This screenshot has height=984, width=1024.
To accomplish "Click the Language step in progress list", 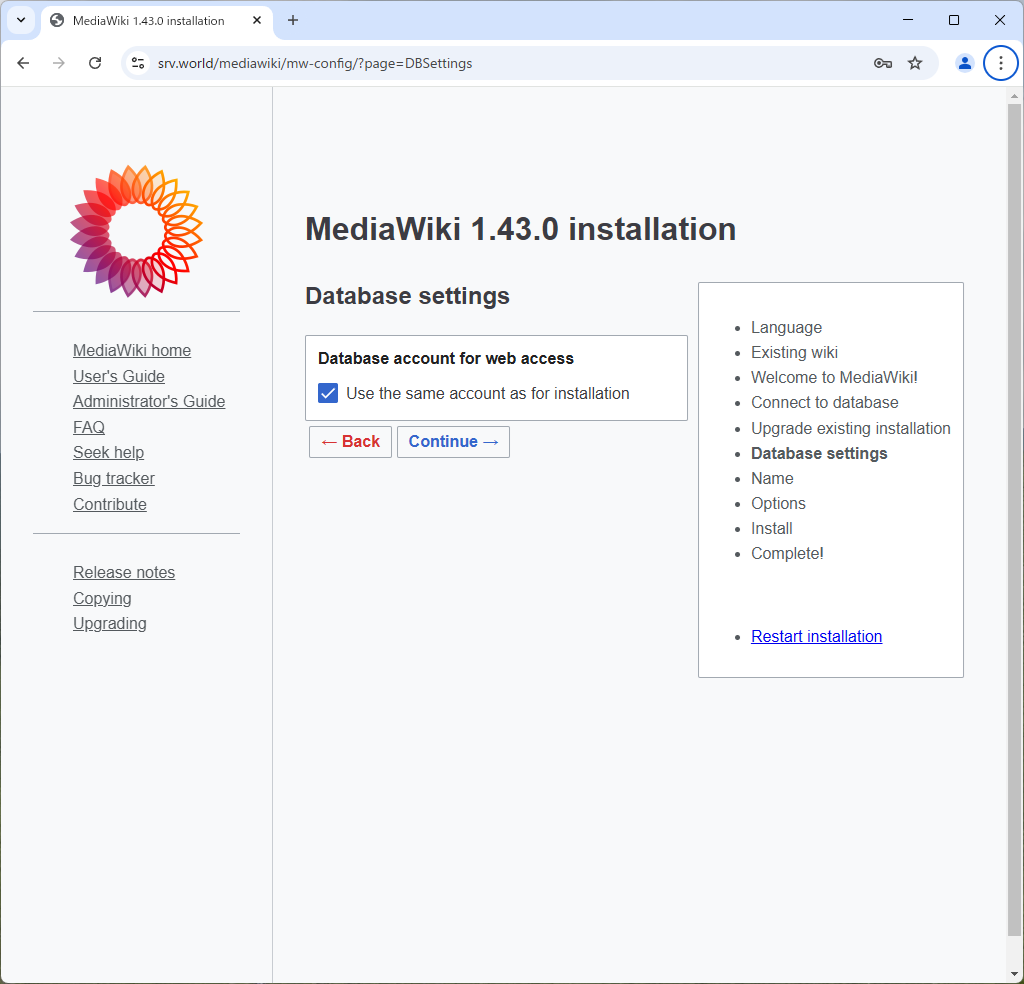I will click(786, 328).
